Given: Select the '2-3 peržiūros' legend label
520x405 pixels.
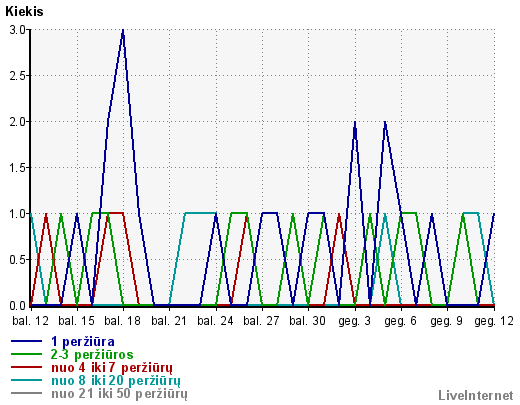Looking at the screenshot, I should [x=92, y=355].
